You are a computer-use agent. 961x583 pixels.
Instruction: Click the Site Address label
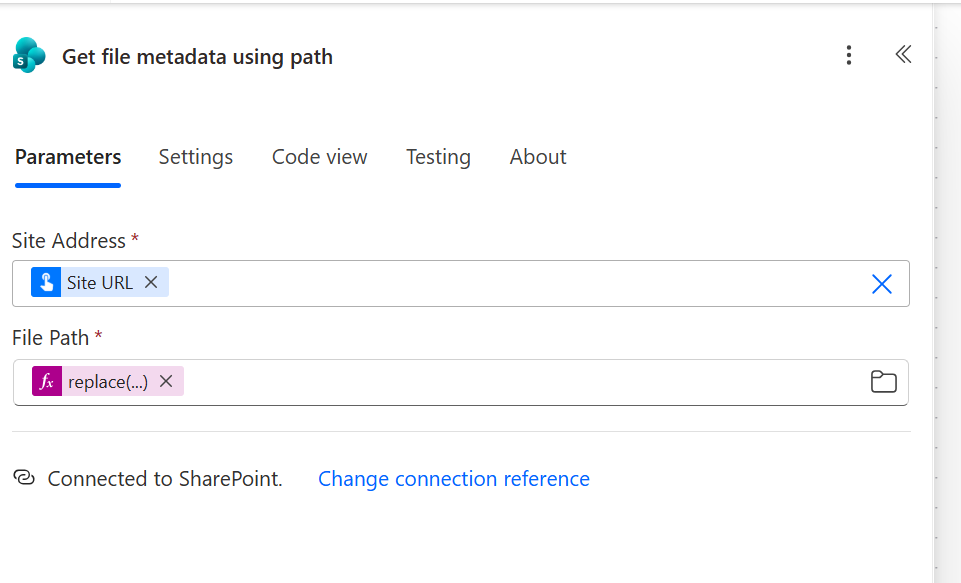click(69, 241)
